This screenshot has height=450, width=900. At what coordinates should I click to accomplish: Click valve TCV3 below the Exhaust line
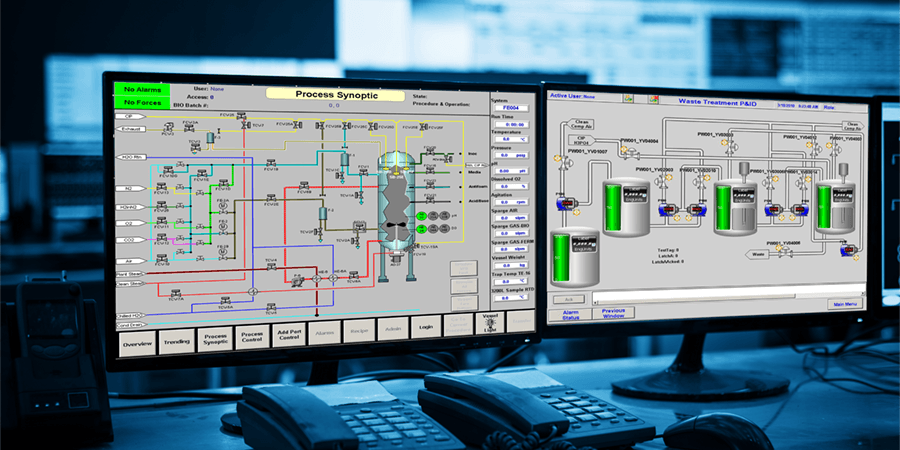click(196, 148)
